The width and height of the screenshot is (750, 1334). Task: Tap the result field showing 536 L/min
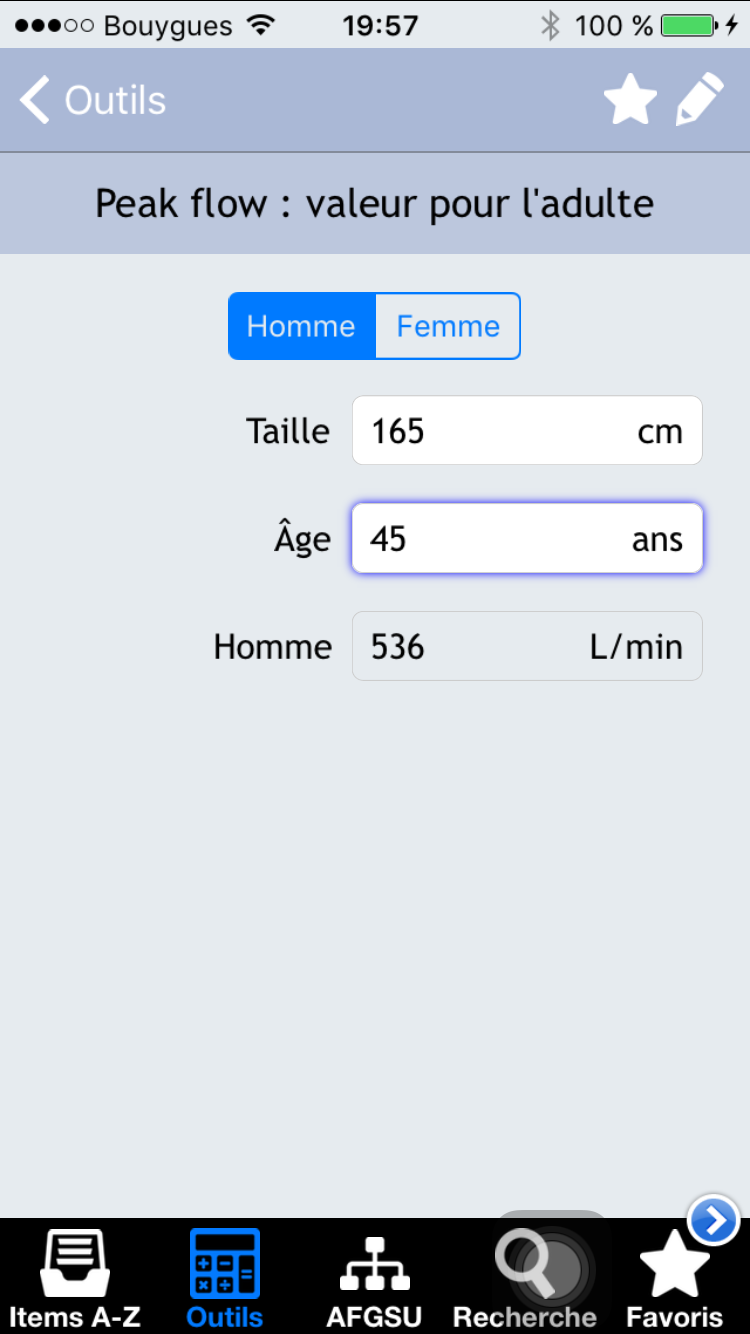click(527, 646)
